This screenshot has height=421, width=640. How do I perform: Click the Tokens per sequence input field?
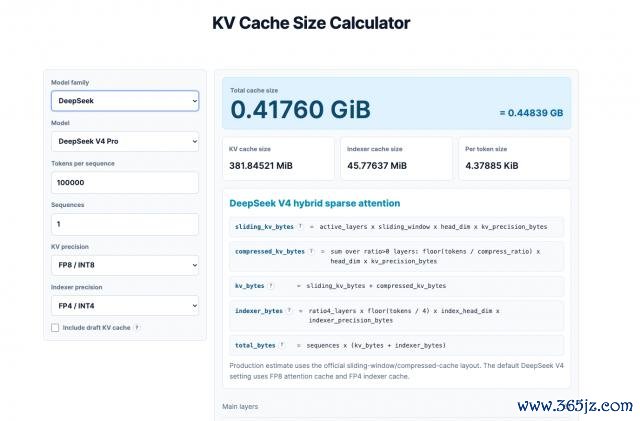[x=125, y=183]
